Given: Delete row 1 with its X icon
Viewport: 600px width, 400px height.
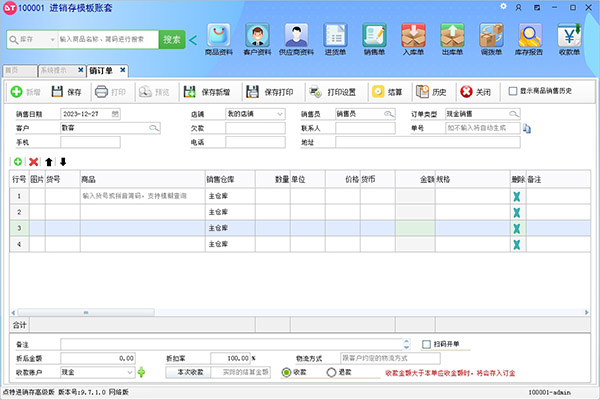Looking at the screenshot, I should point(517,196).
